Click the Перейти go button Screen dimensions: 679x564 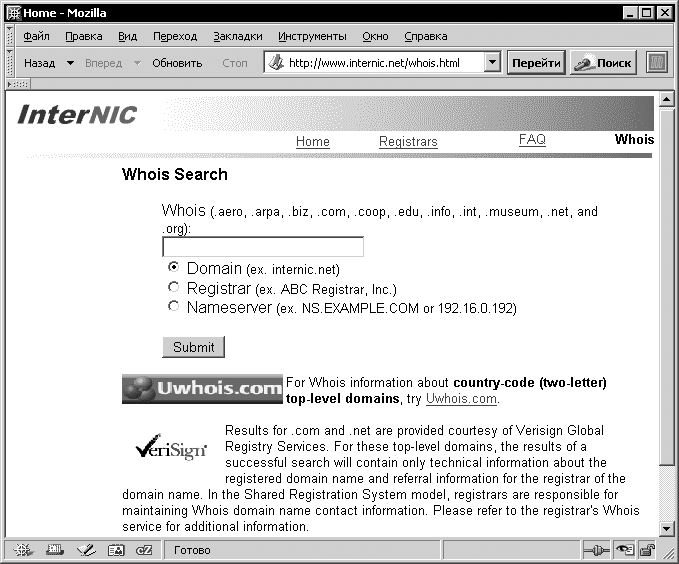point(536,63)
